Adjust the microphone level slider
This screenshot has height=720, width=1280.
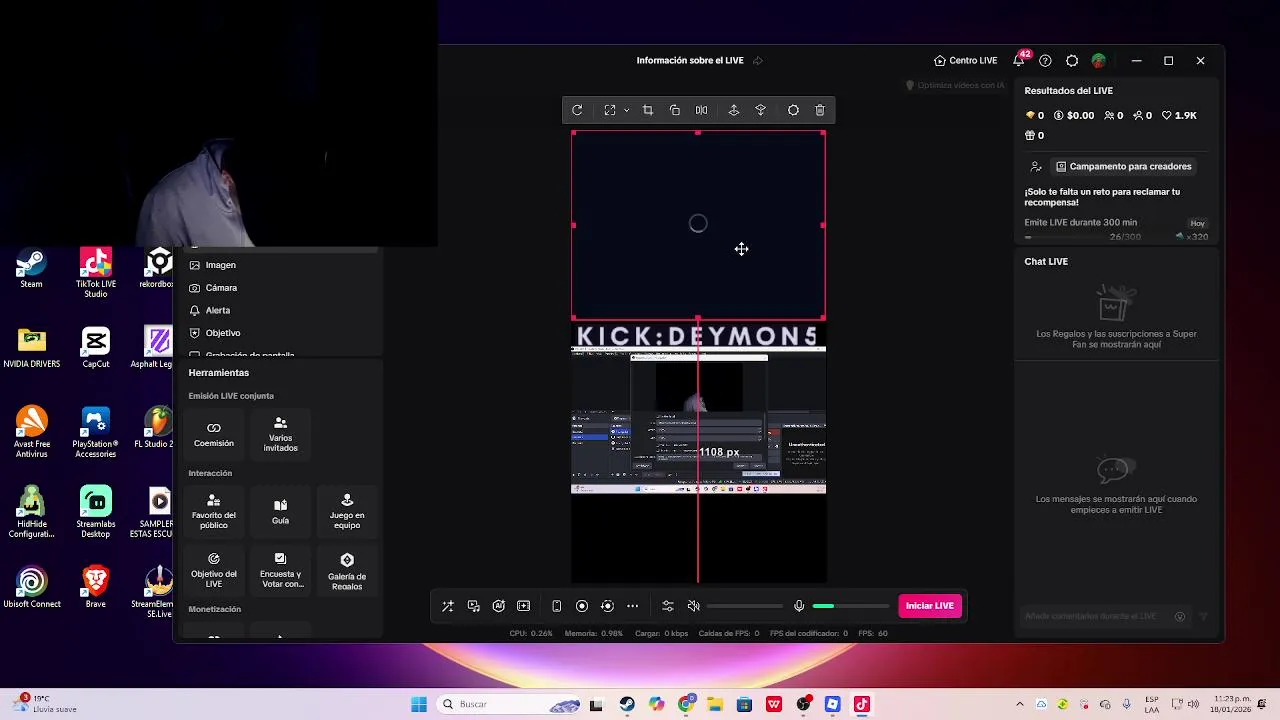(851, 606)
